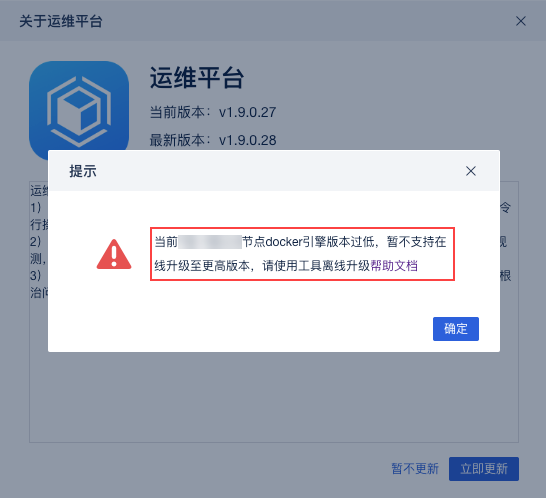The height and width of the screenshot is (498, 546).
Task: Click release note item 3)
Action: 36,275
